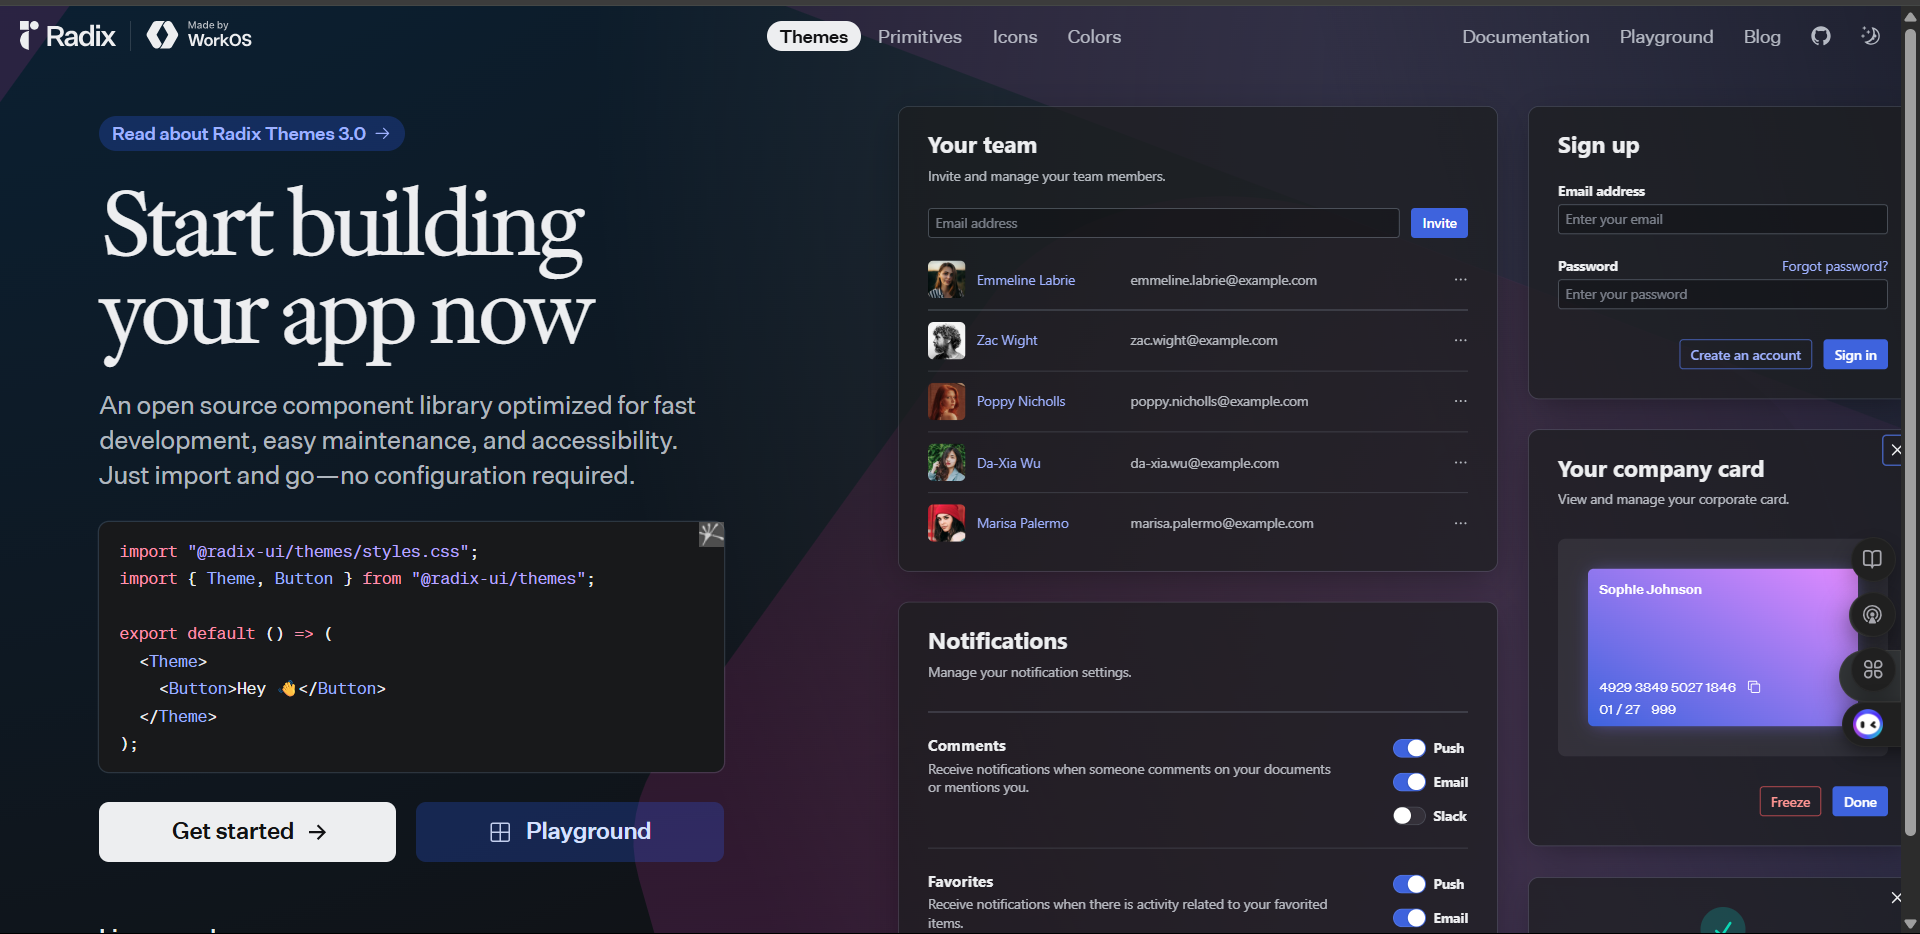The image size is (1920, 934).
Task: Select the Forgot password link
Action: [1834, 266]
